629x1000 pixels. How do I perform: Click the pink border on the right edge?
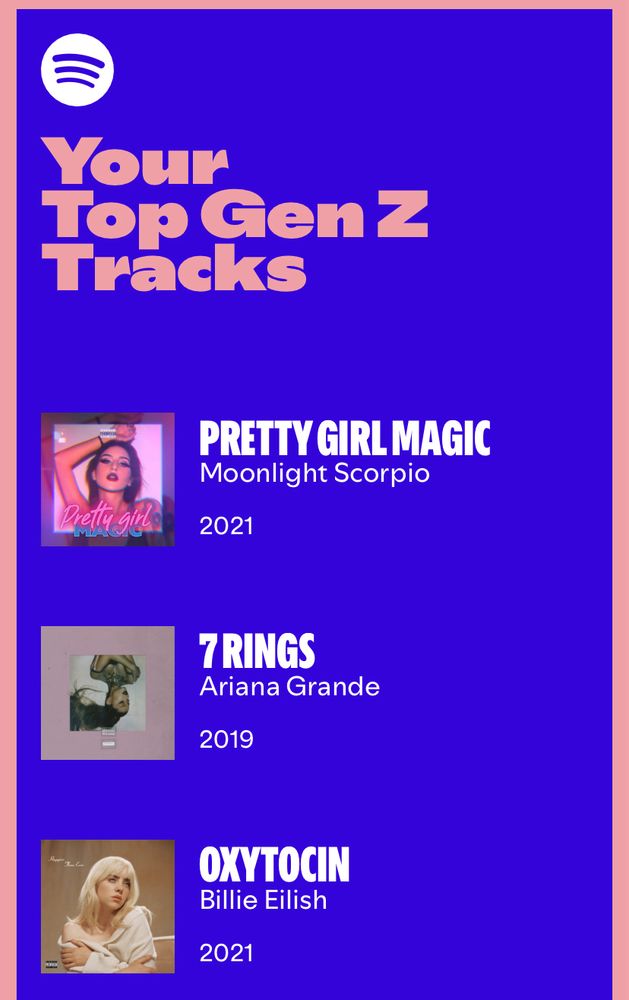tap(621, 500)
